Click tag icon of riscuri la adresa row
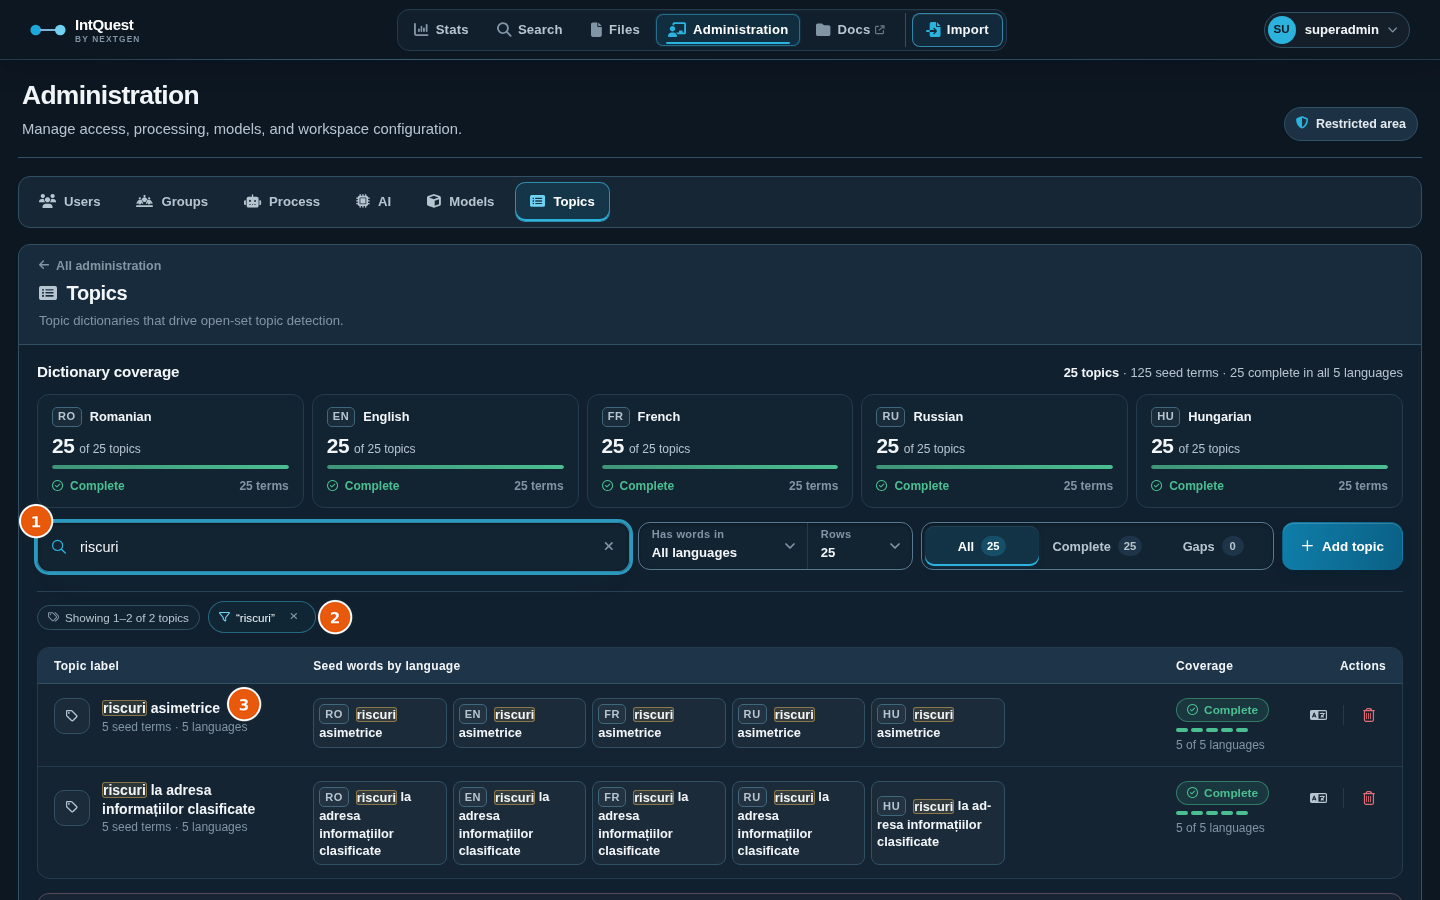 [x=72, y=807]
